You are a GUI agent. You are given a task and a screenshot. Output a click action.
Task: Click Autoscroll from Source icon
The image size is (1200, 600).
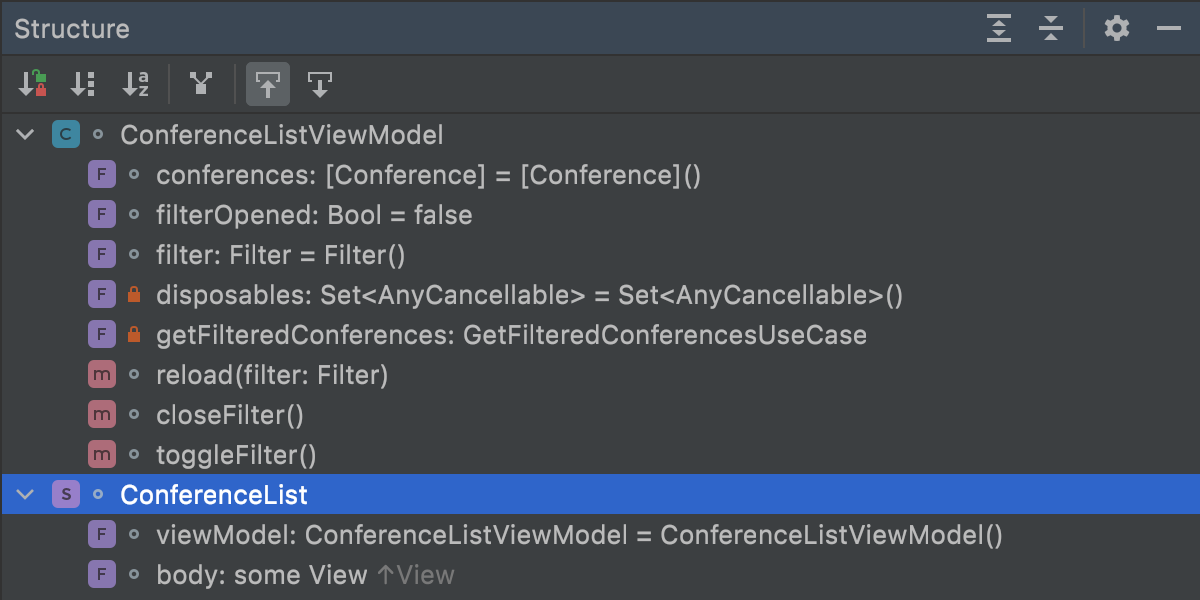pos(320,84)
